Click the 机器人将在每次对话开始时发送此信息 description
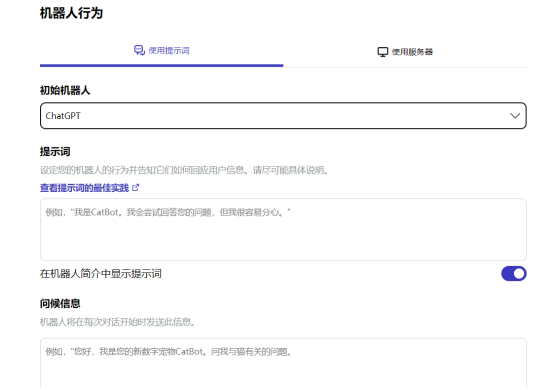The height and width of the screenshot is (390, 554). click(x=118, y=322)
